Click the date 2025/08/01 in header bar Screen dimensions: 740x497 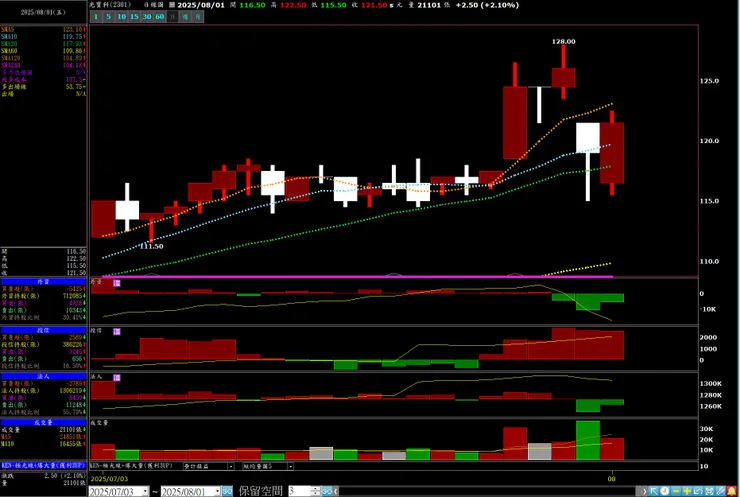tap(201, 5)
